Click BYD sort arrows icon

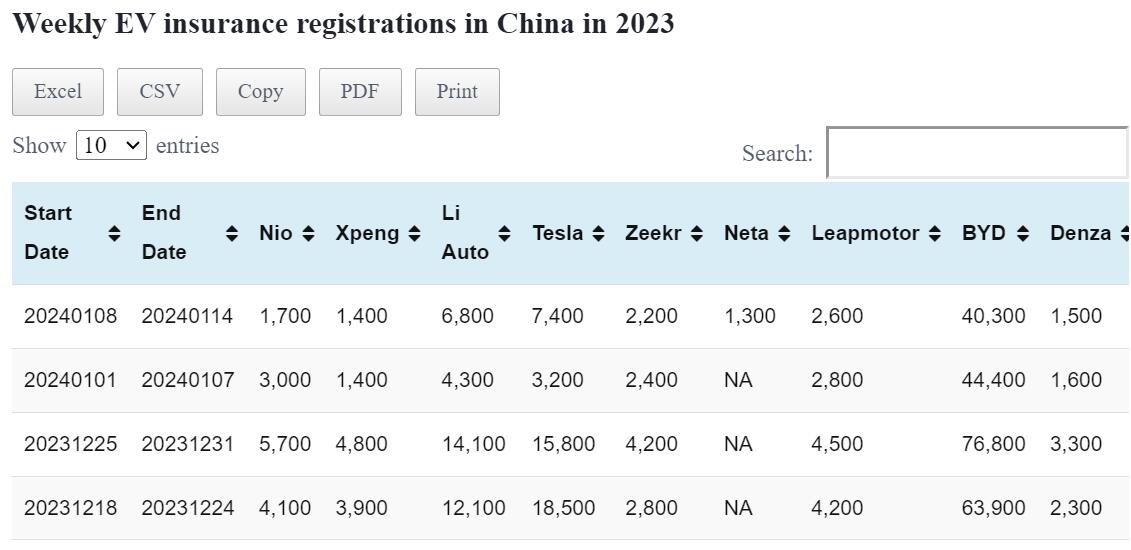[x=1022, y=233]
